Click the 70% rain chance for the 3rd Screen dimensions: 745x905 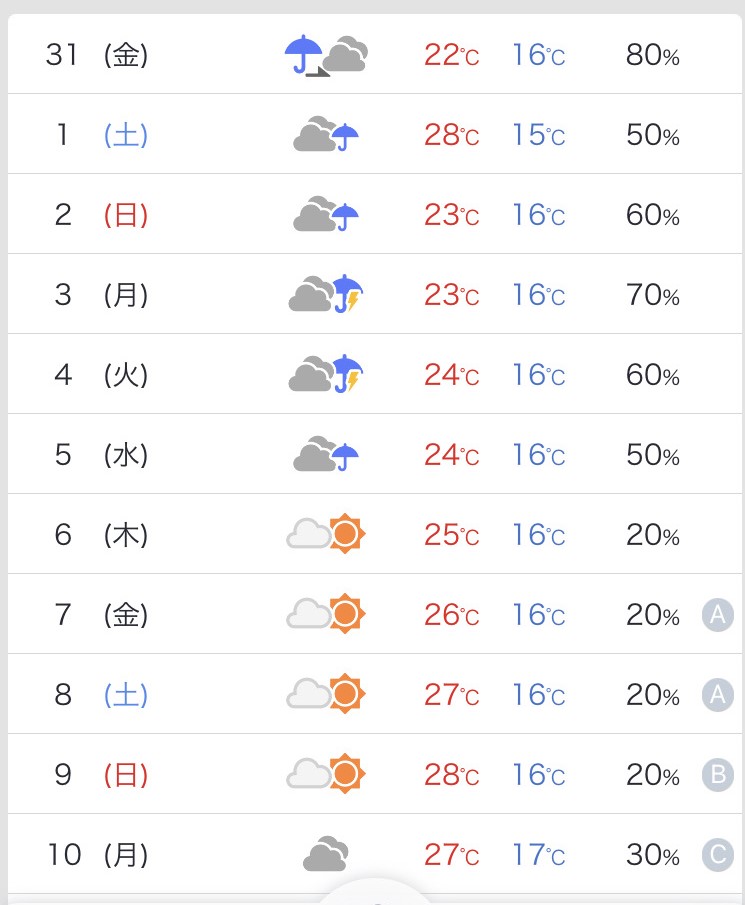click(x=653, y=295)
